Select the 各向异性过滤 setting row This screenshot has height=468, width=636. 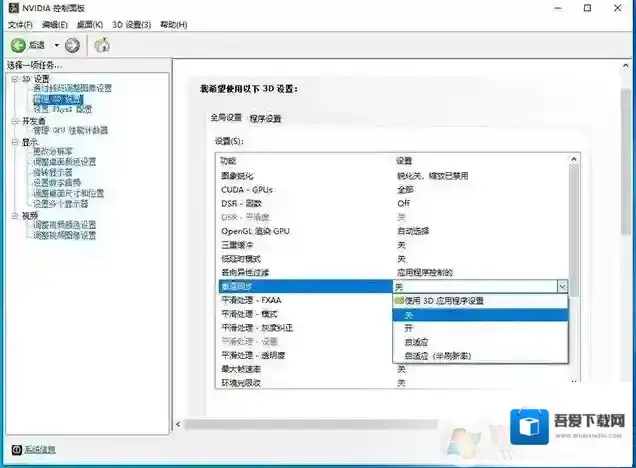(393, 273)
